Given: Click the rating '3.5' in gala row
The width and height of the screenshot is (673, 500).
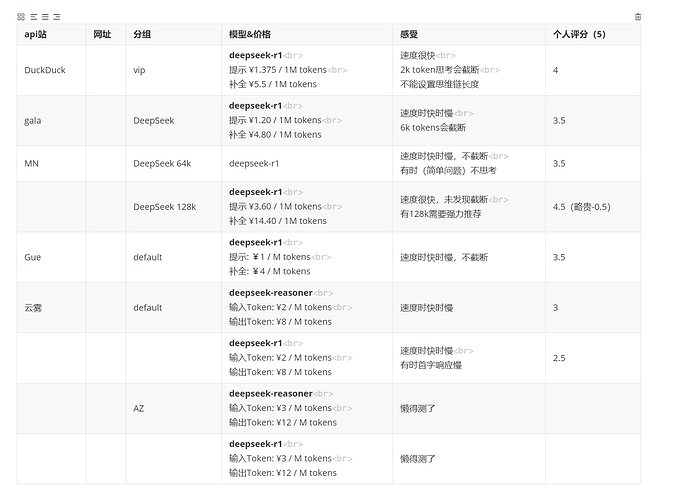Looking at the screenshot, I should pos(559,121).
